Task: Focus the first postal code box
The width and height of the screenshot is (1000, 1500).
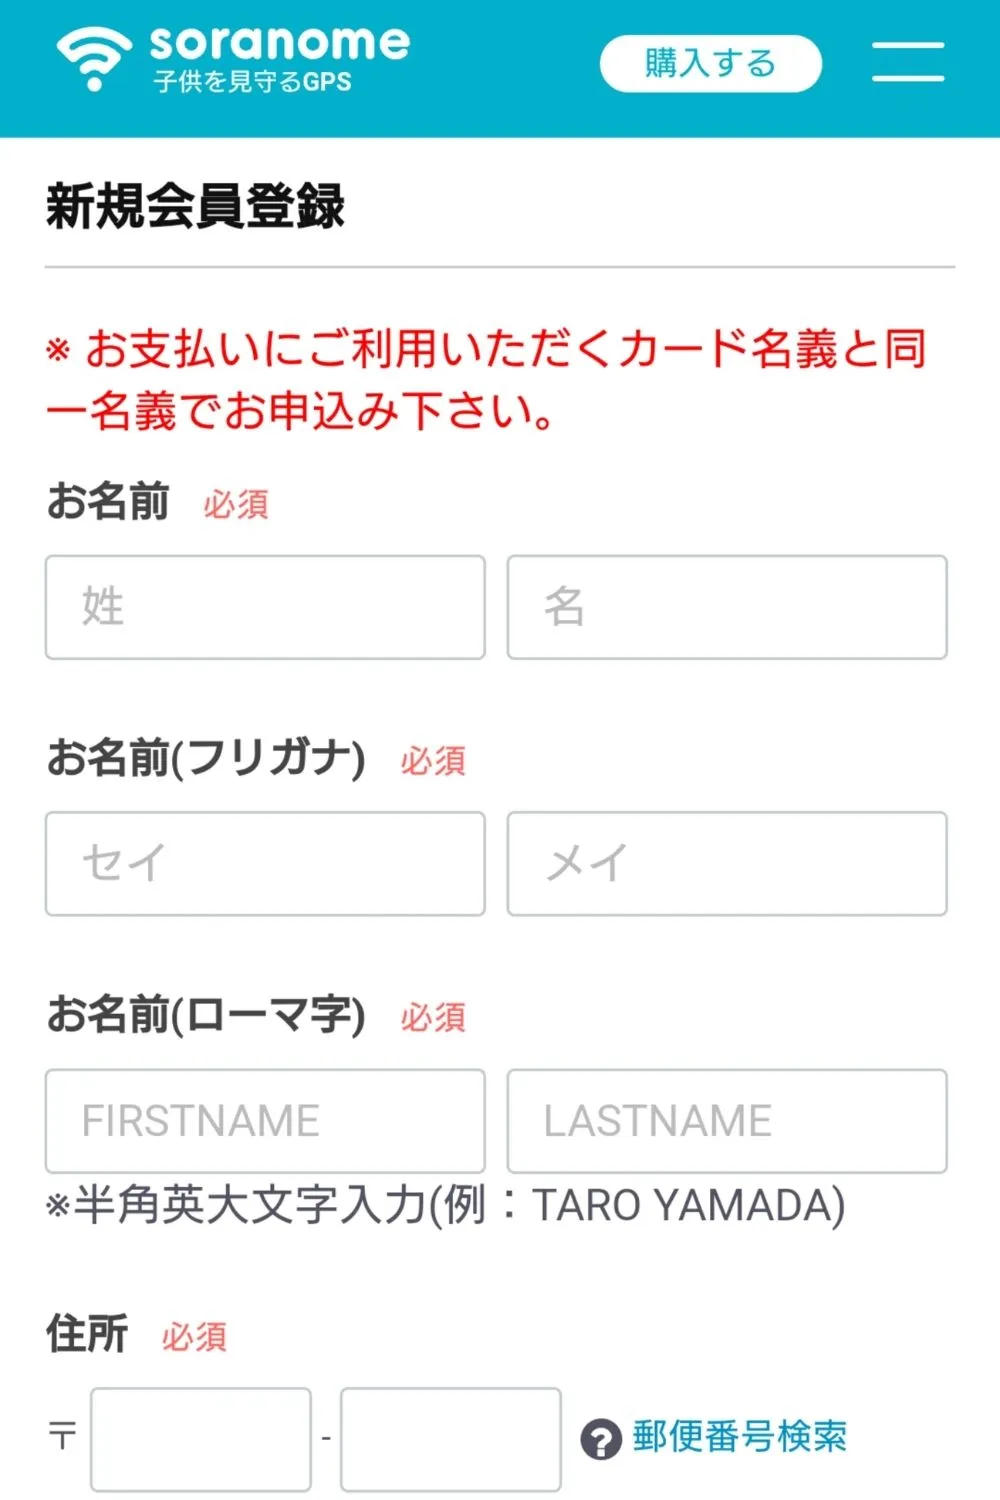Action: pyautogui.click(x=201, y=1439)
